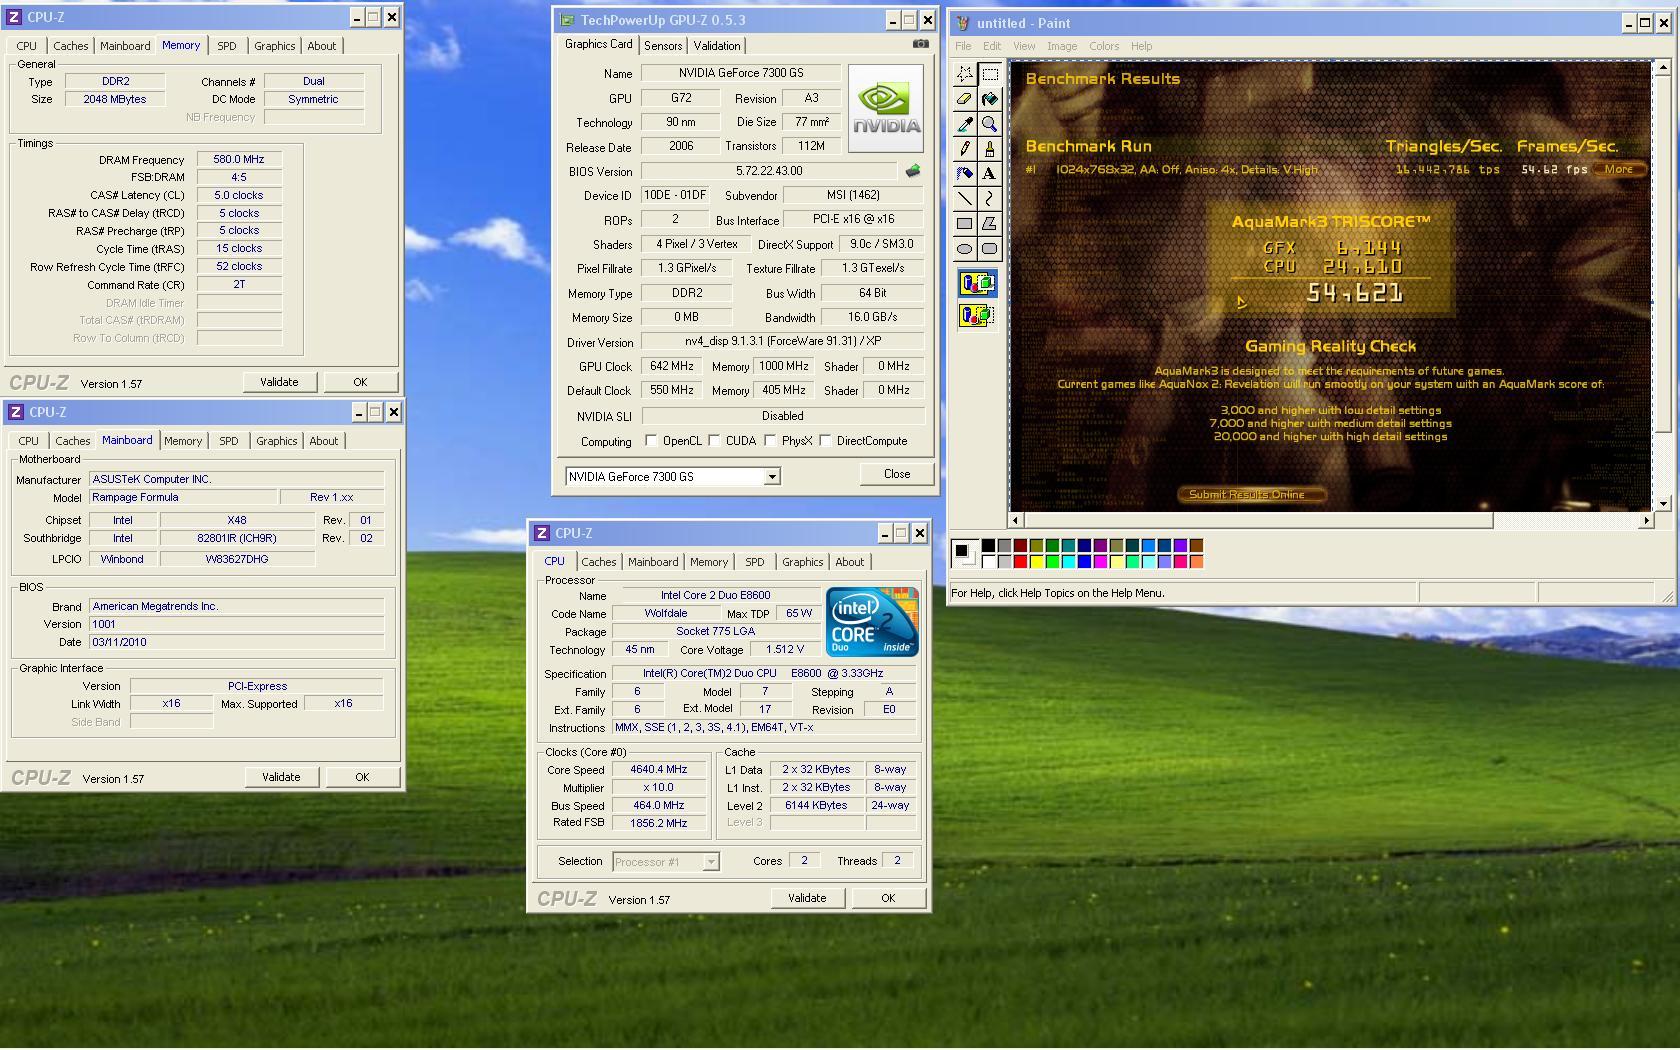This screenshot has height=1050, width=1680.
Task: Activate the Pick Color eyedropper tool
Action: click(x=964, y=124)
